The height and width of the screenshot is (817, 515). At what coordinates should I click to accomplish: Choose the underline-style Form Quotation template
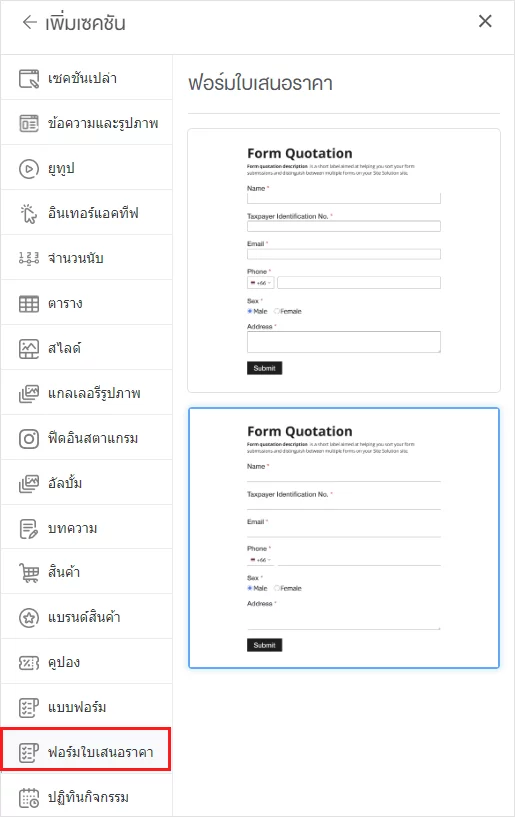tap(344, 538)
